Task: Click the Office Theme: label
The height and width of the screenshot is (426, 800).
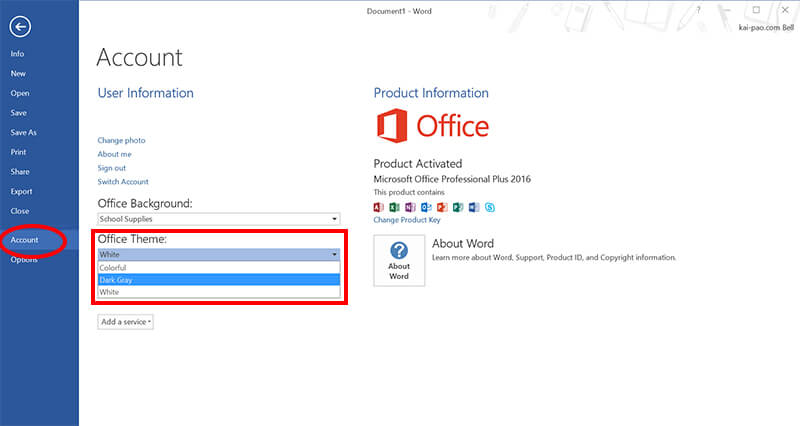Action: click(x=132, y=239)
